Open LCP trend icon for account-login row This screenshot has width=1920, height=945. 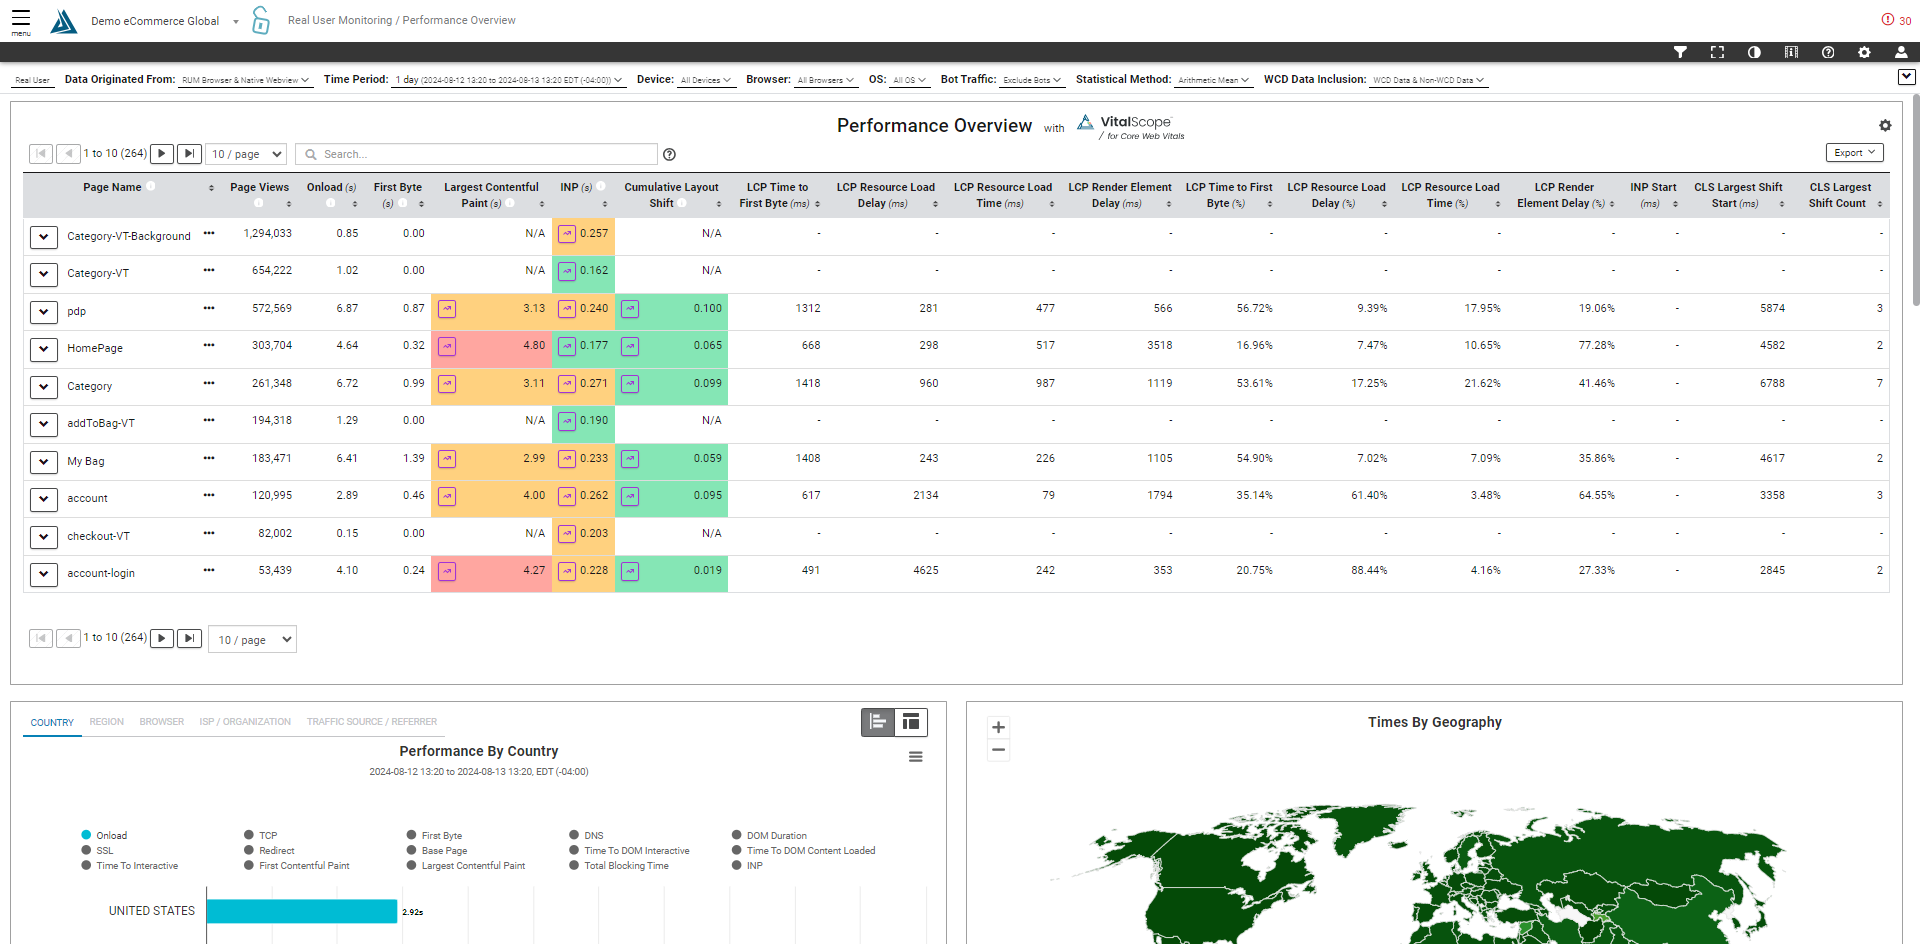click(x=447, y=572)
